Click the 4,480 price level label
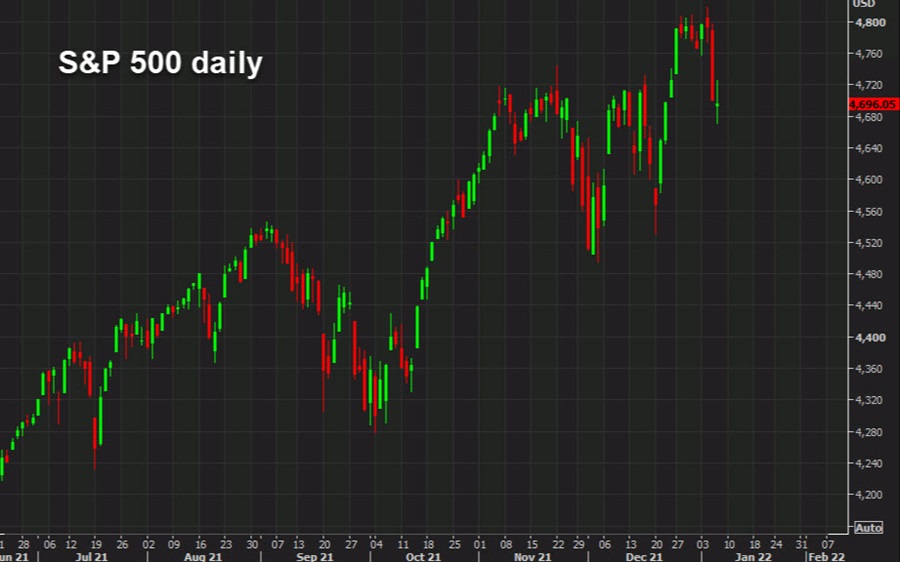The image size is (900, 562). pyautogui.click(x=870, y=274)
